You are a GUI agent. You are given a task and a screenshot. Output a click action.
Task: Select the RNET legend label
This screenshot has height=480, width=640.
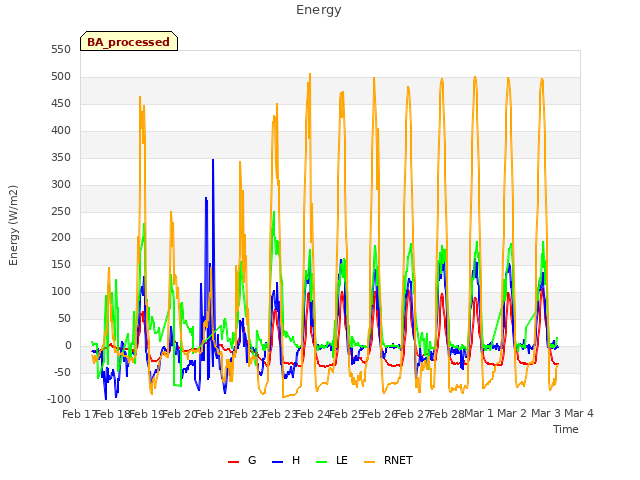coord(398,460)
